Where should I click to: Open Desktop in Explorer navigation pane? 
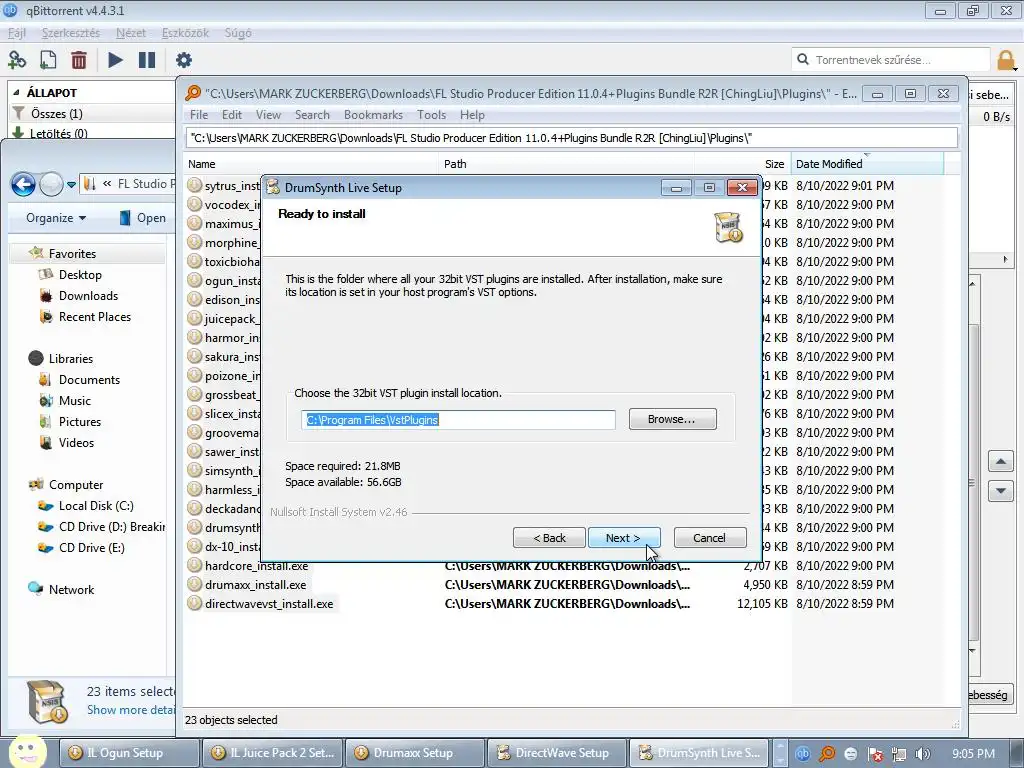point(80,275)
